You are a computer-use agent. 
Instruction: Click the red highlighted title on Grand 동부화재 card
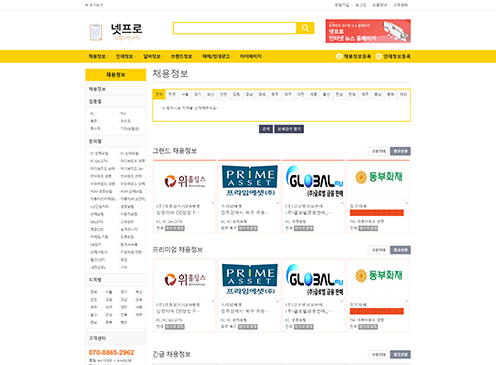coord(377,213)
